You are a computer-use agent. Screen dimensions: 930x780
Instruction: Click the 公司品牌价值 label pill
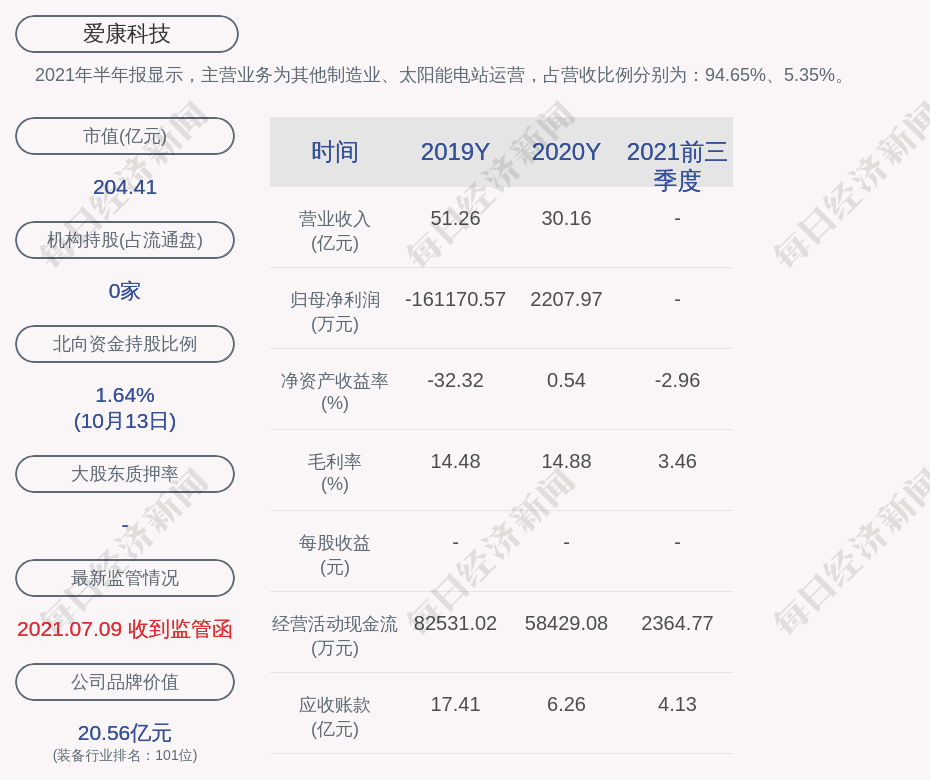[x=125, y=682]
